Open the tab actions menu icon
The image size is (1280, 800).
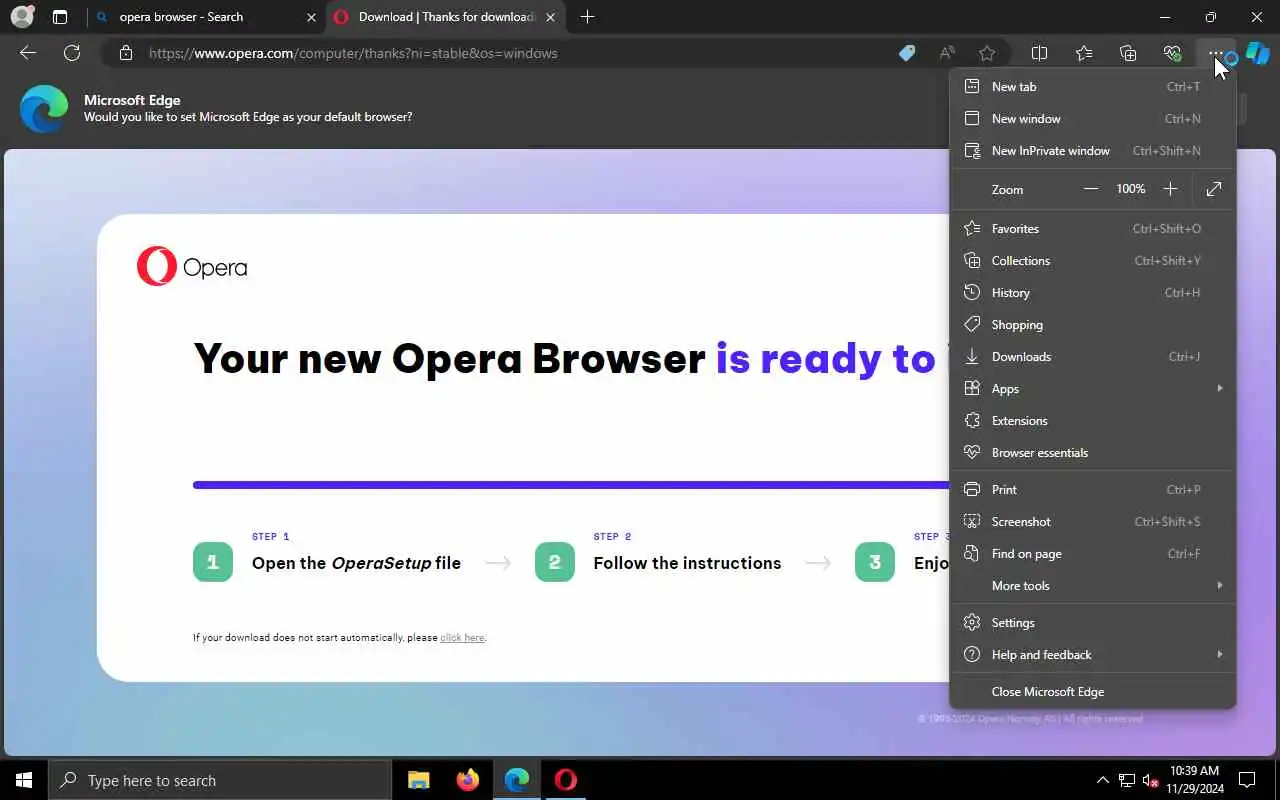pyautogui.click(x=60, y=17)
